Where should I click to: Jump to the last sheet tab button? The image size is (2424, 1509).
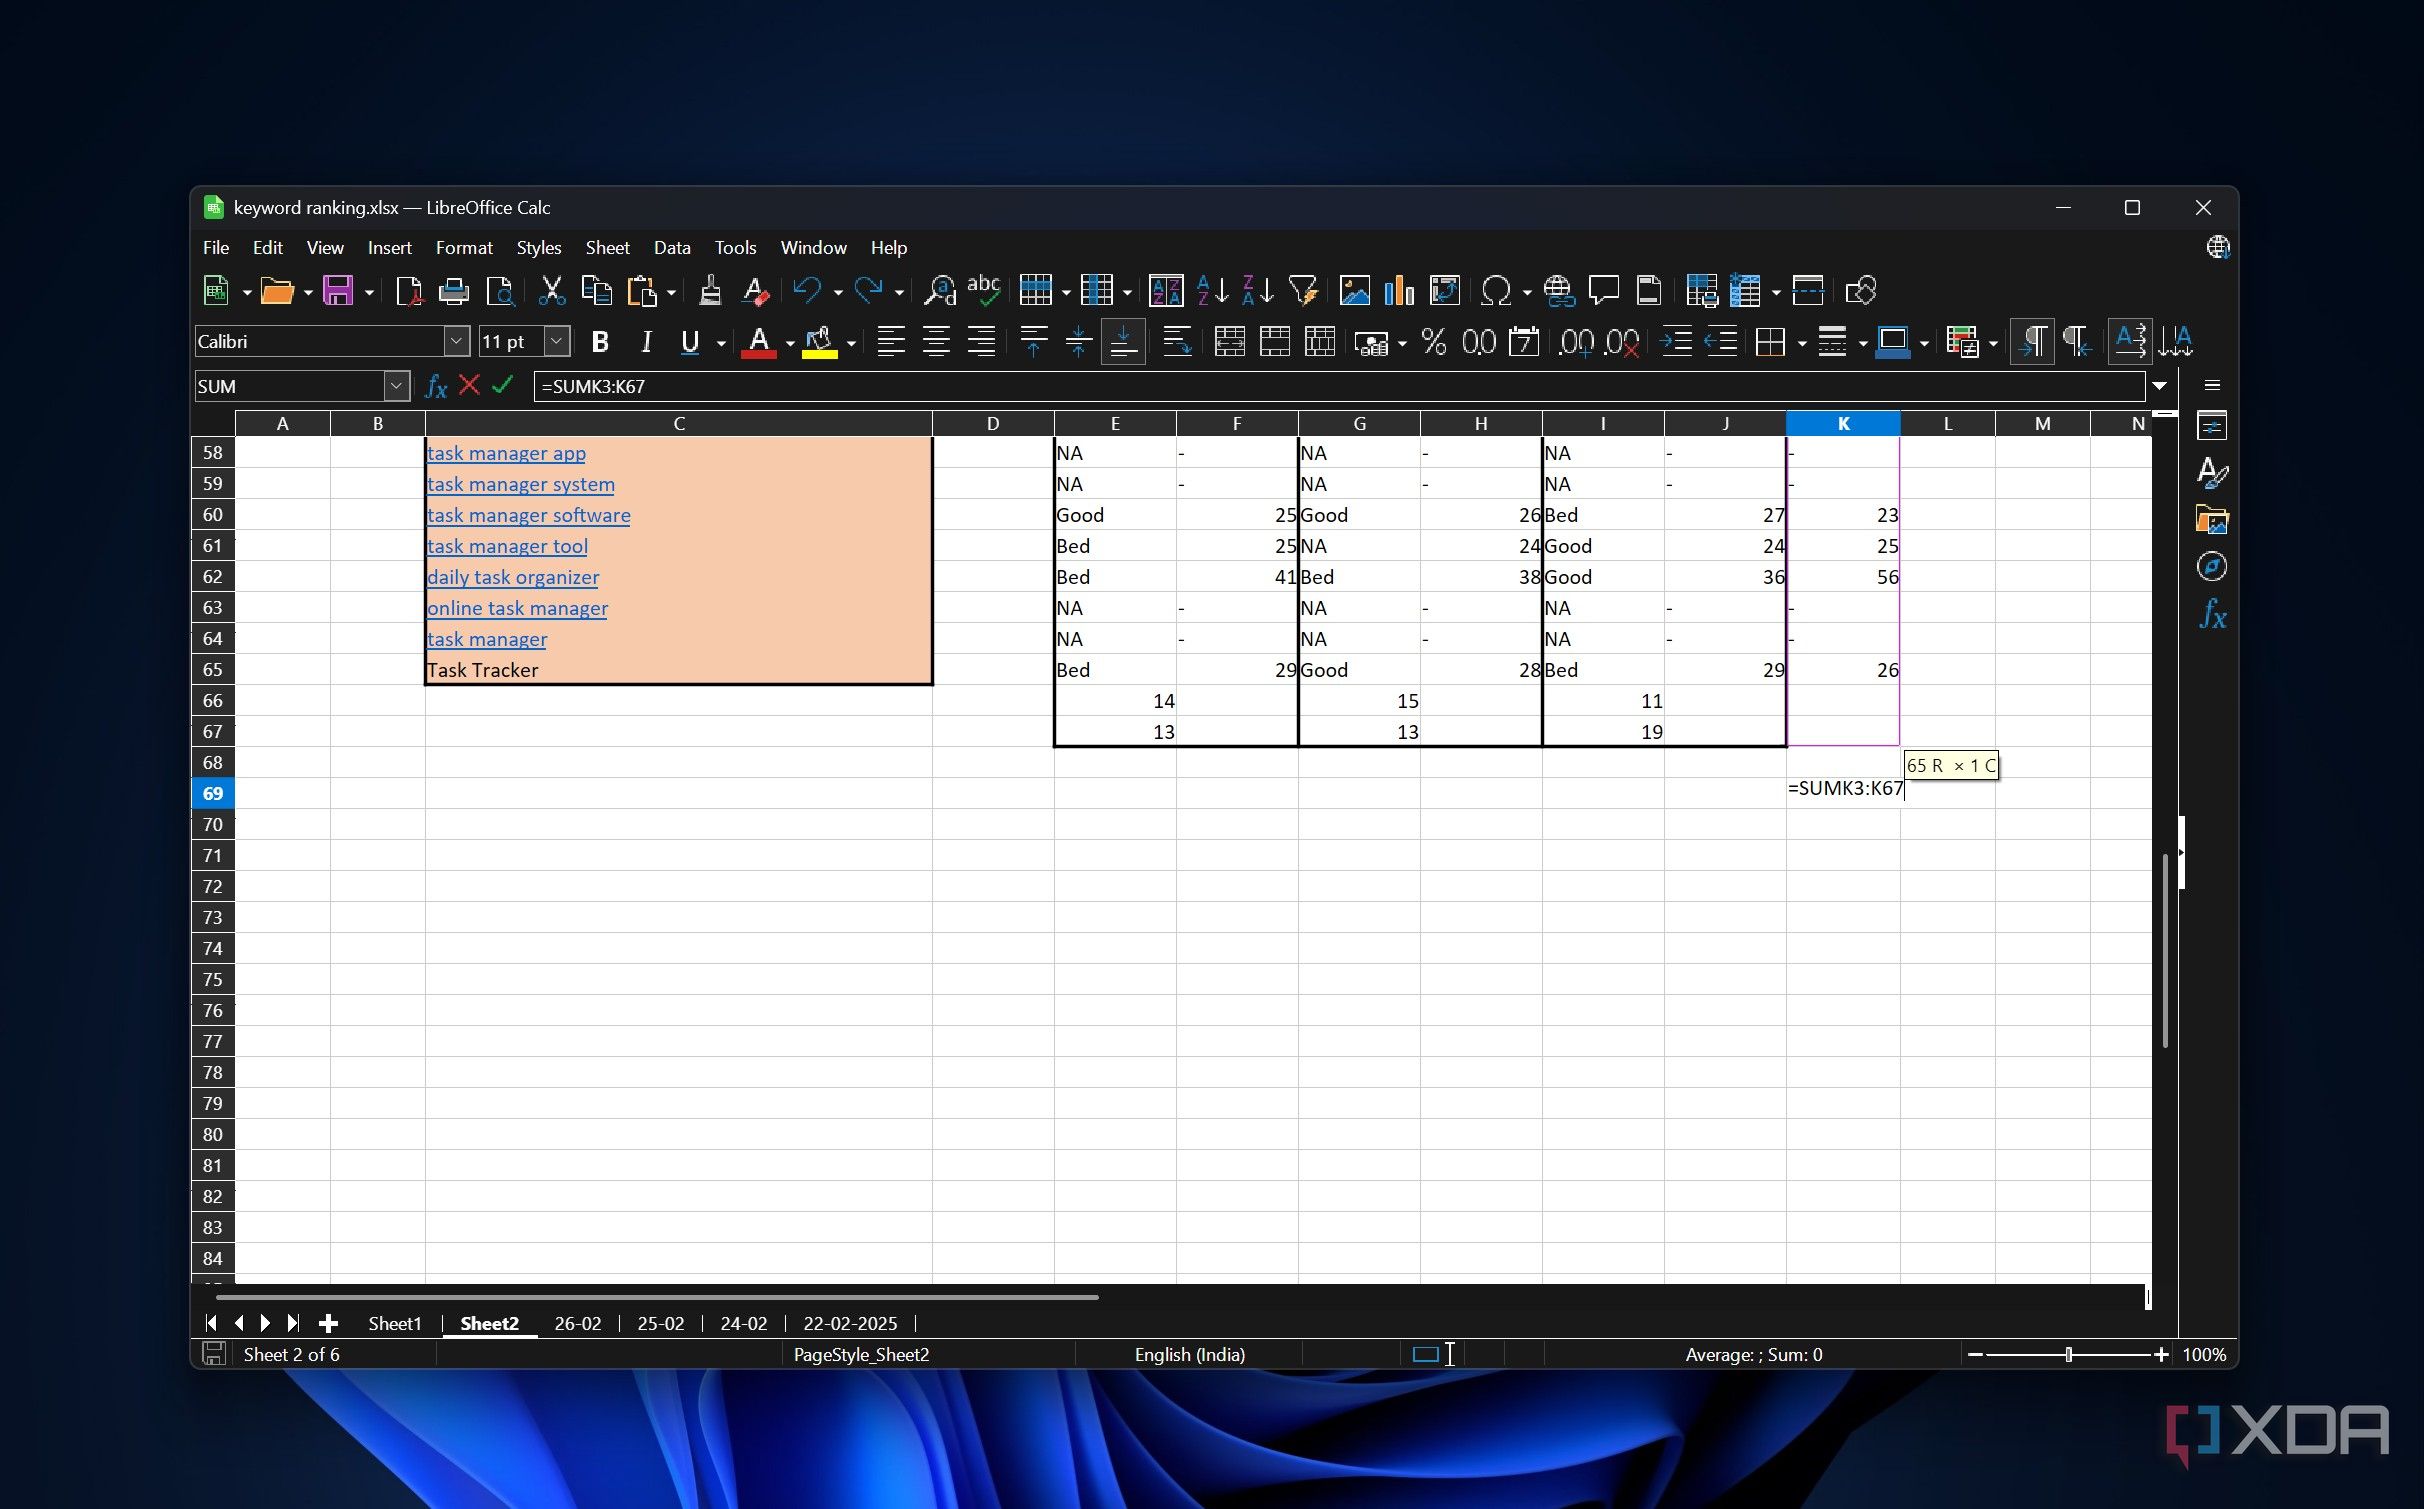293,1323
